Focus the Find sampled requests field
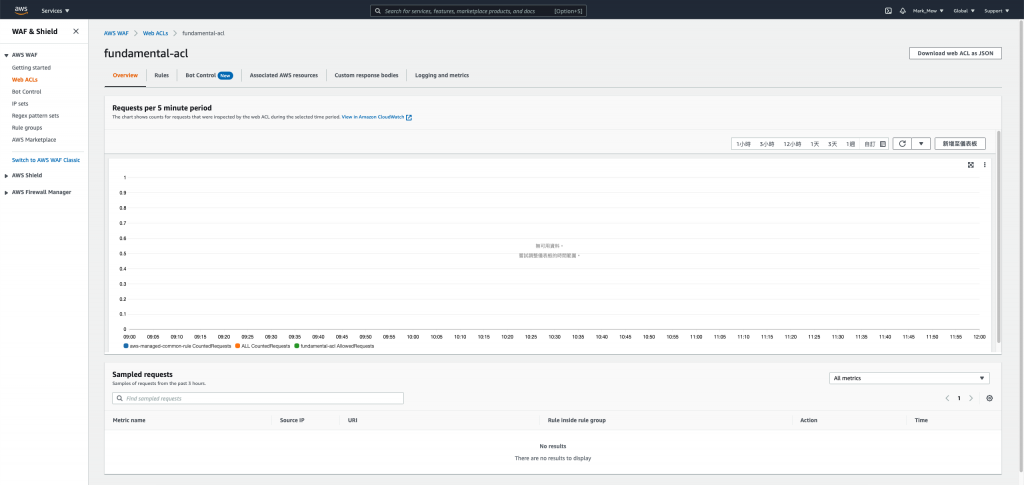The width and height of the screenshot is (1024, 485). pyautogui.click(x=258, y=398)
